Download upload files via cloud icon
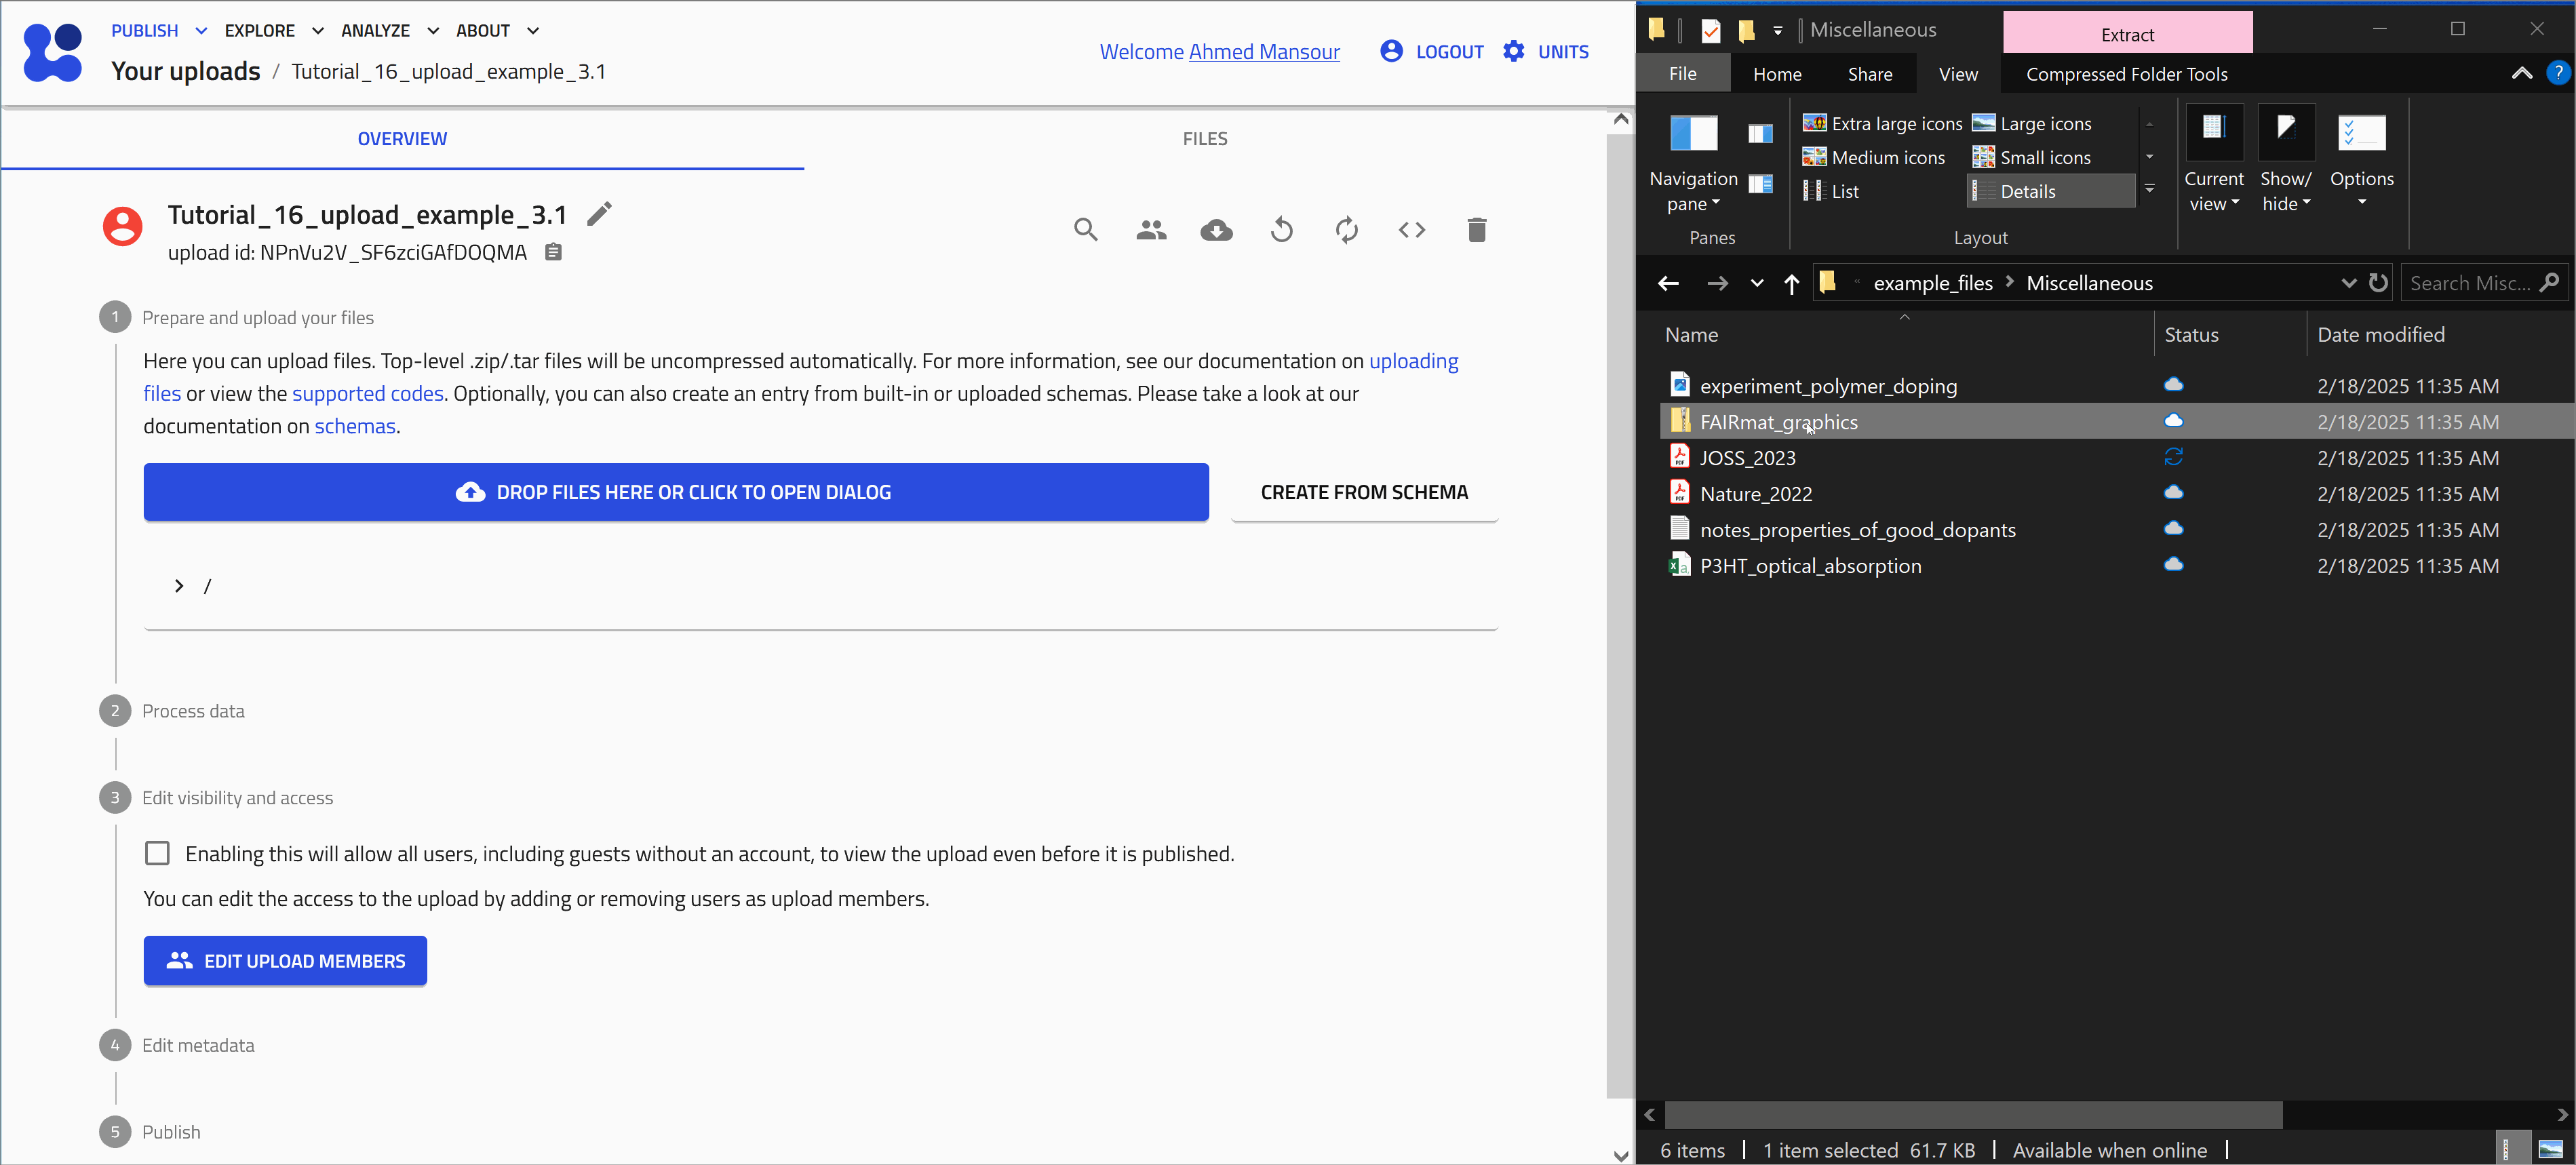The image size is (2576, 1165). (x=1216, y=230)
